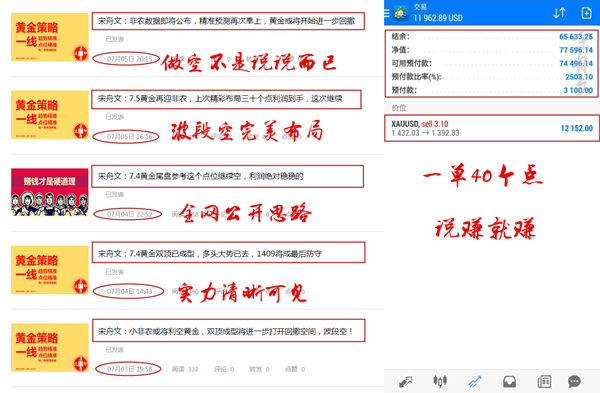600x393 pixels.
Task: Tap the MetaTrader app logo icon
Action: click(x=400, y=13)
